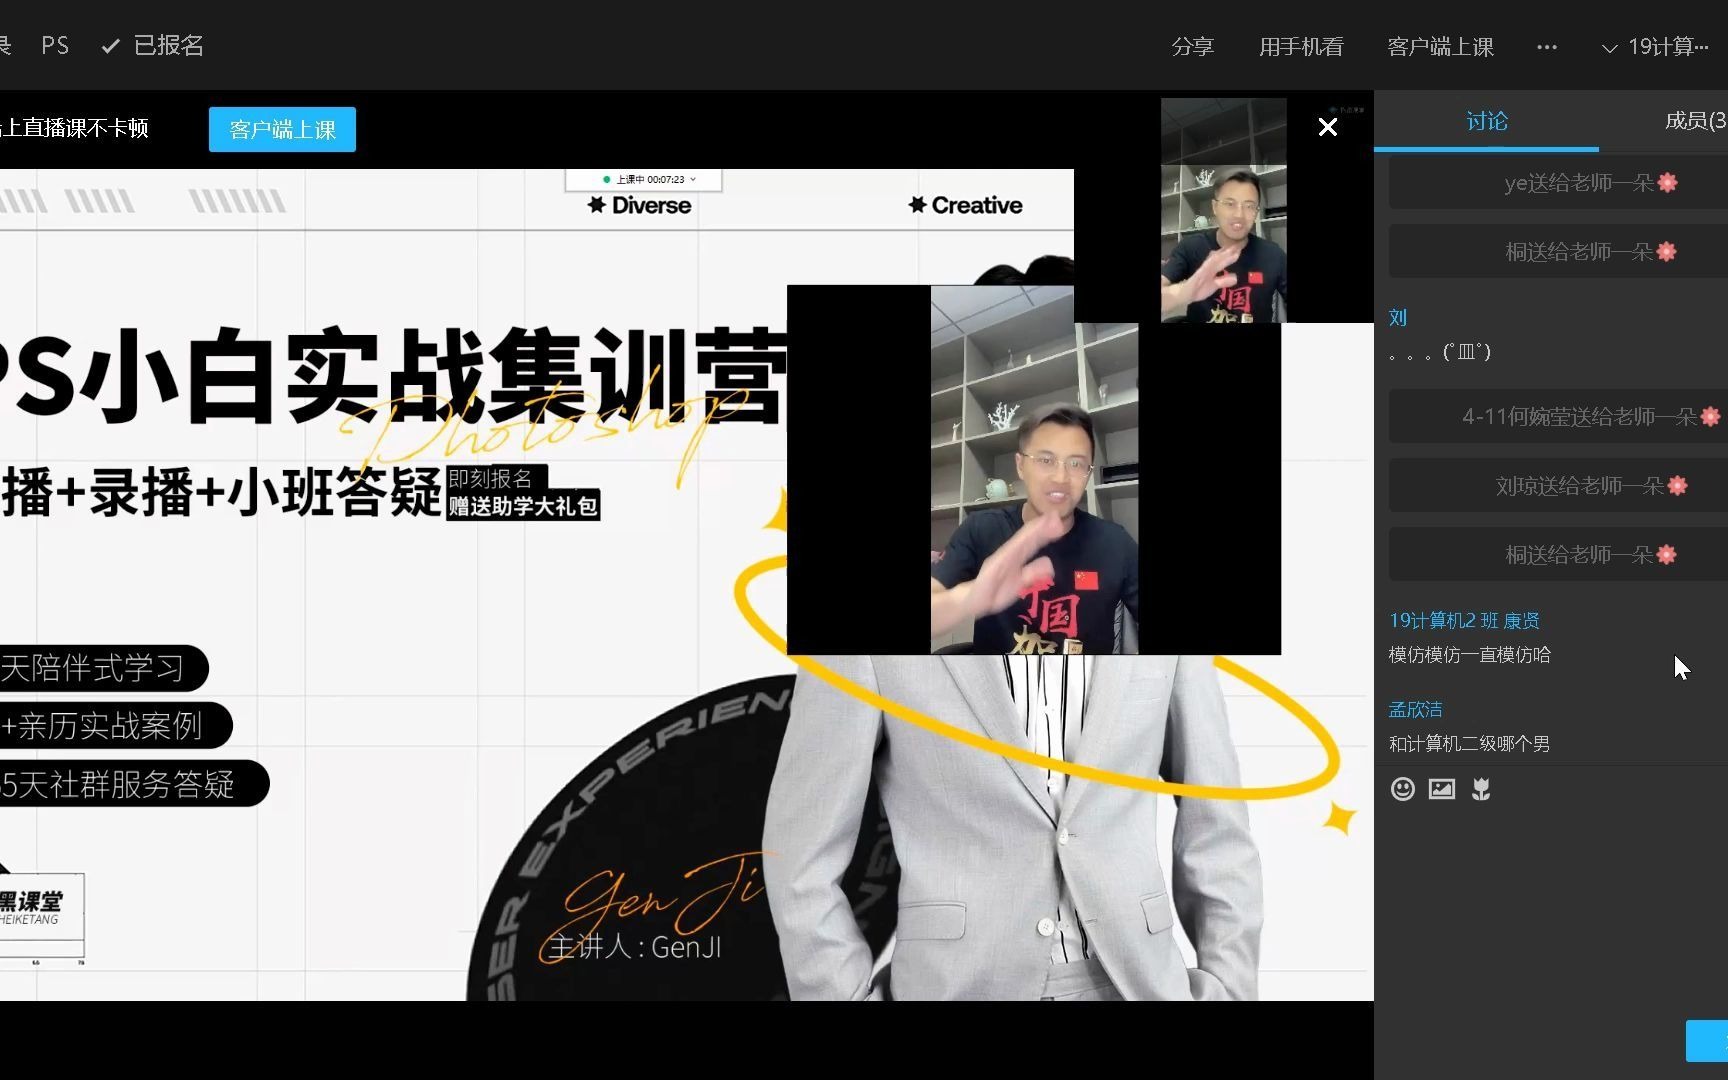
Task: Click 已报名 enrollment status
Action: point(168,46)
